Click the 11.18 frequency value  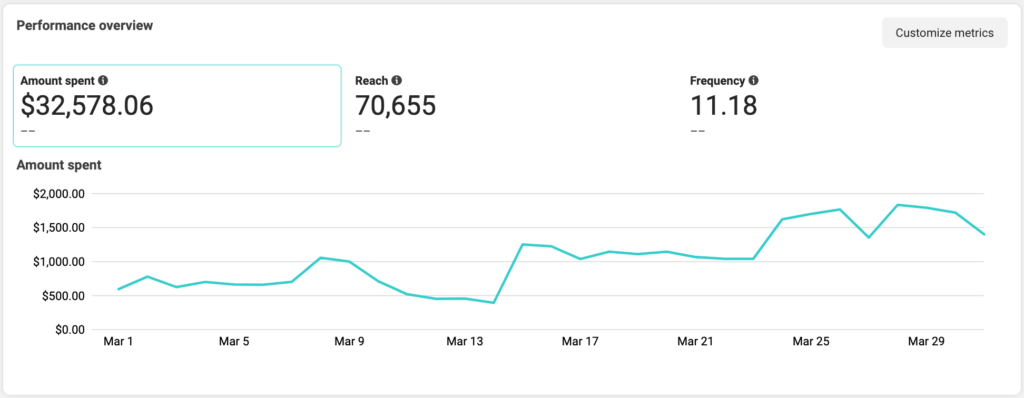coord(724,105)
